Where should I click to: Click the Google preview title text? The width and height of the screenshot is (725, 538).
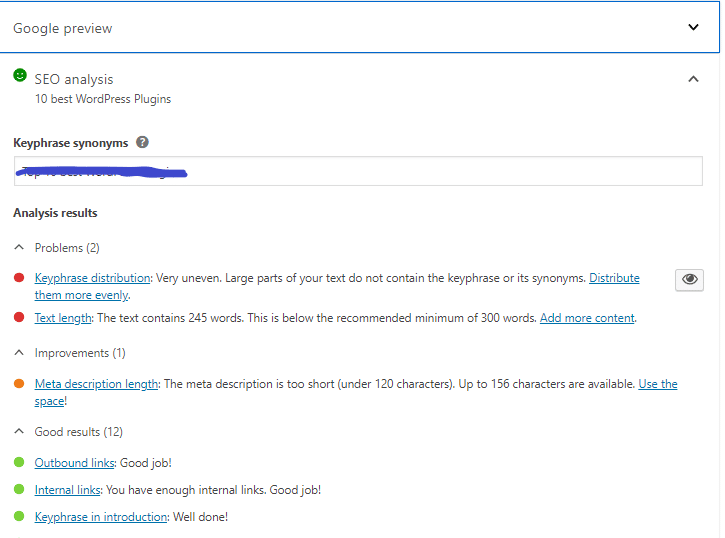(63, 28)
